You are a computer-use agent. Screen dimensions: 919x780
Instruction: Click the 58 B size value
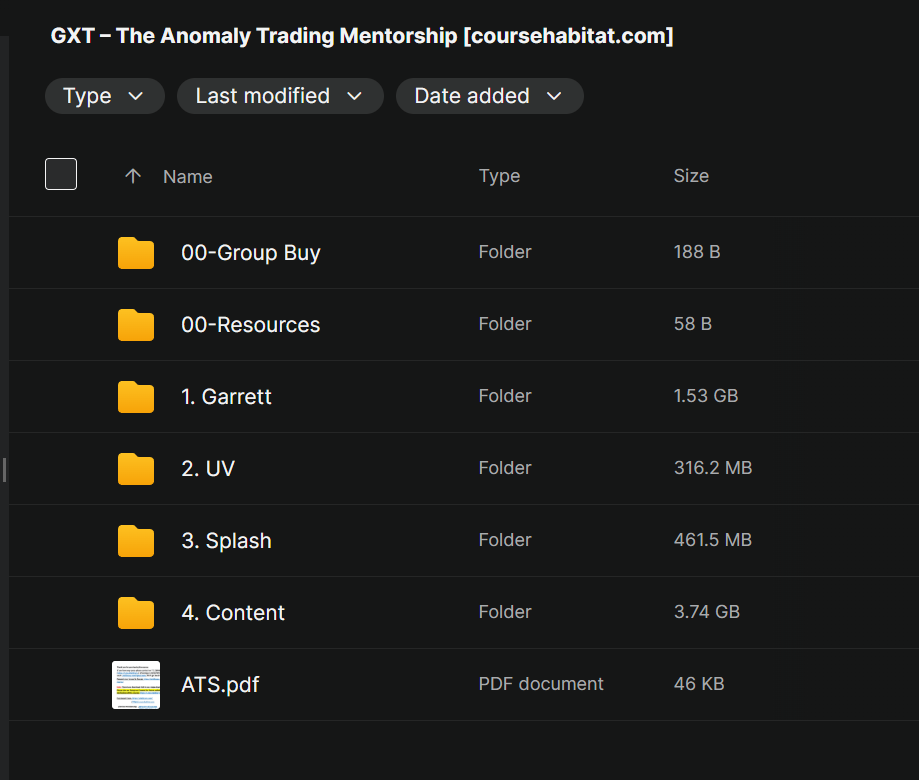point(693,324)
